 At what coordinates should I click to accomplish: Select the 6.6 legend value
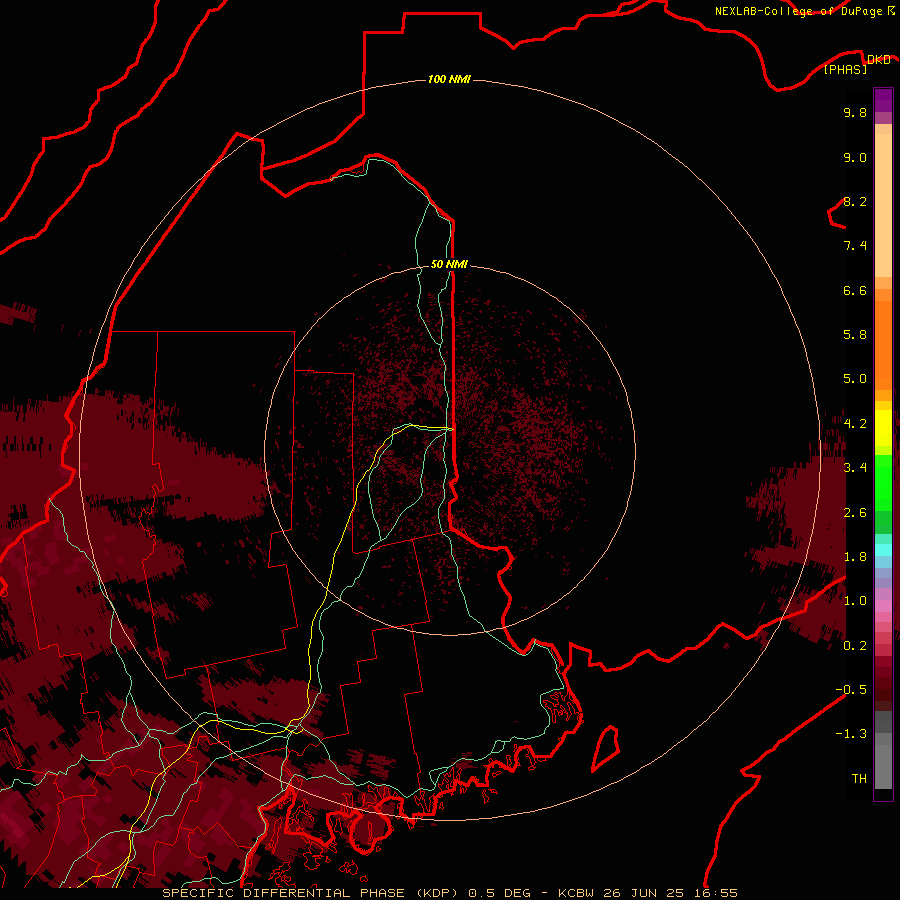[x=855, y=290]
